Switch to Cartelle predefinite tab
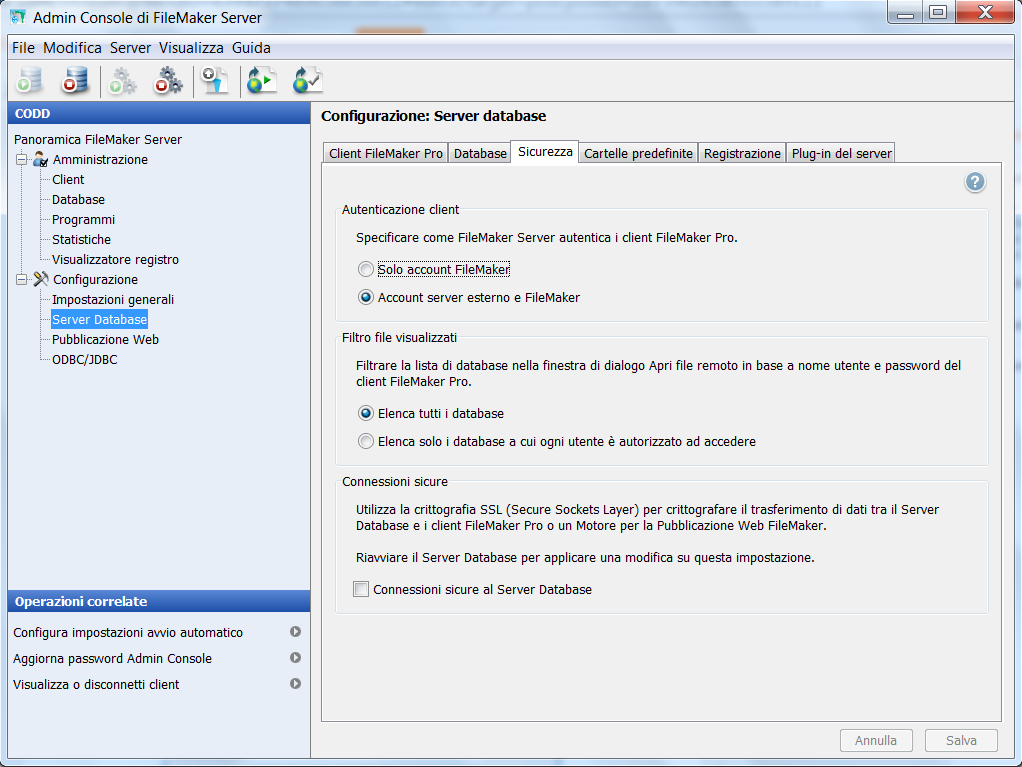 [638, 153]
